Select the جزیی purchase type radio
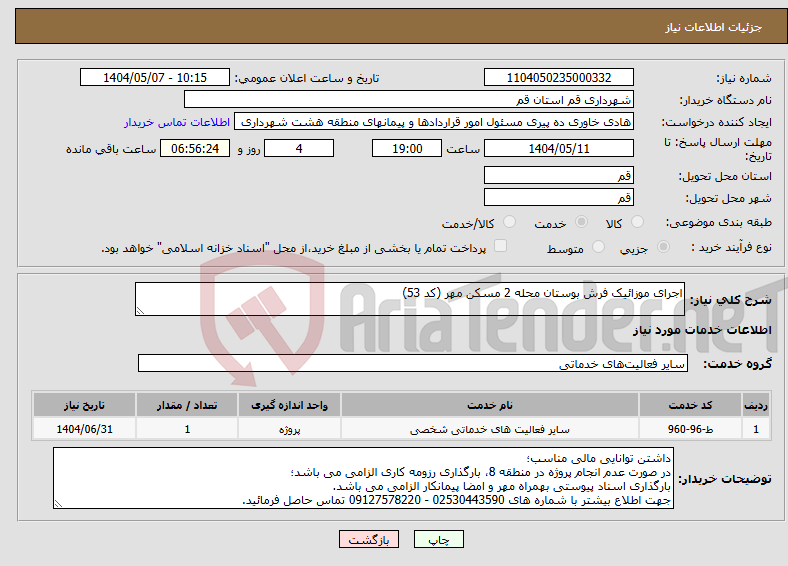 tap(663, 247)
